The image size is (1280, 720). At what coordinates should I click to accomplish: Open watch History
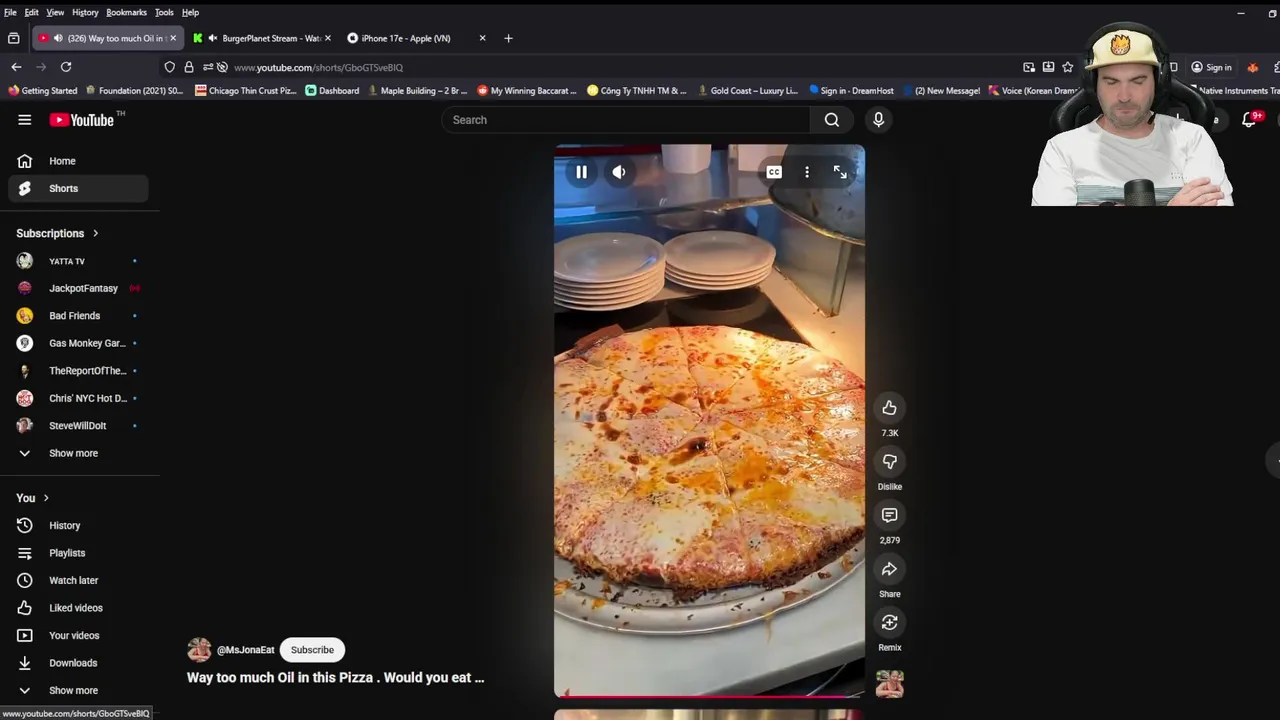[x=78, y=525]
